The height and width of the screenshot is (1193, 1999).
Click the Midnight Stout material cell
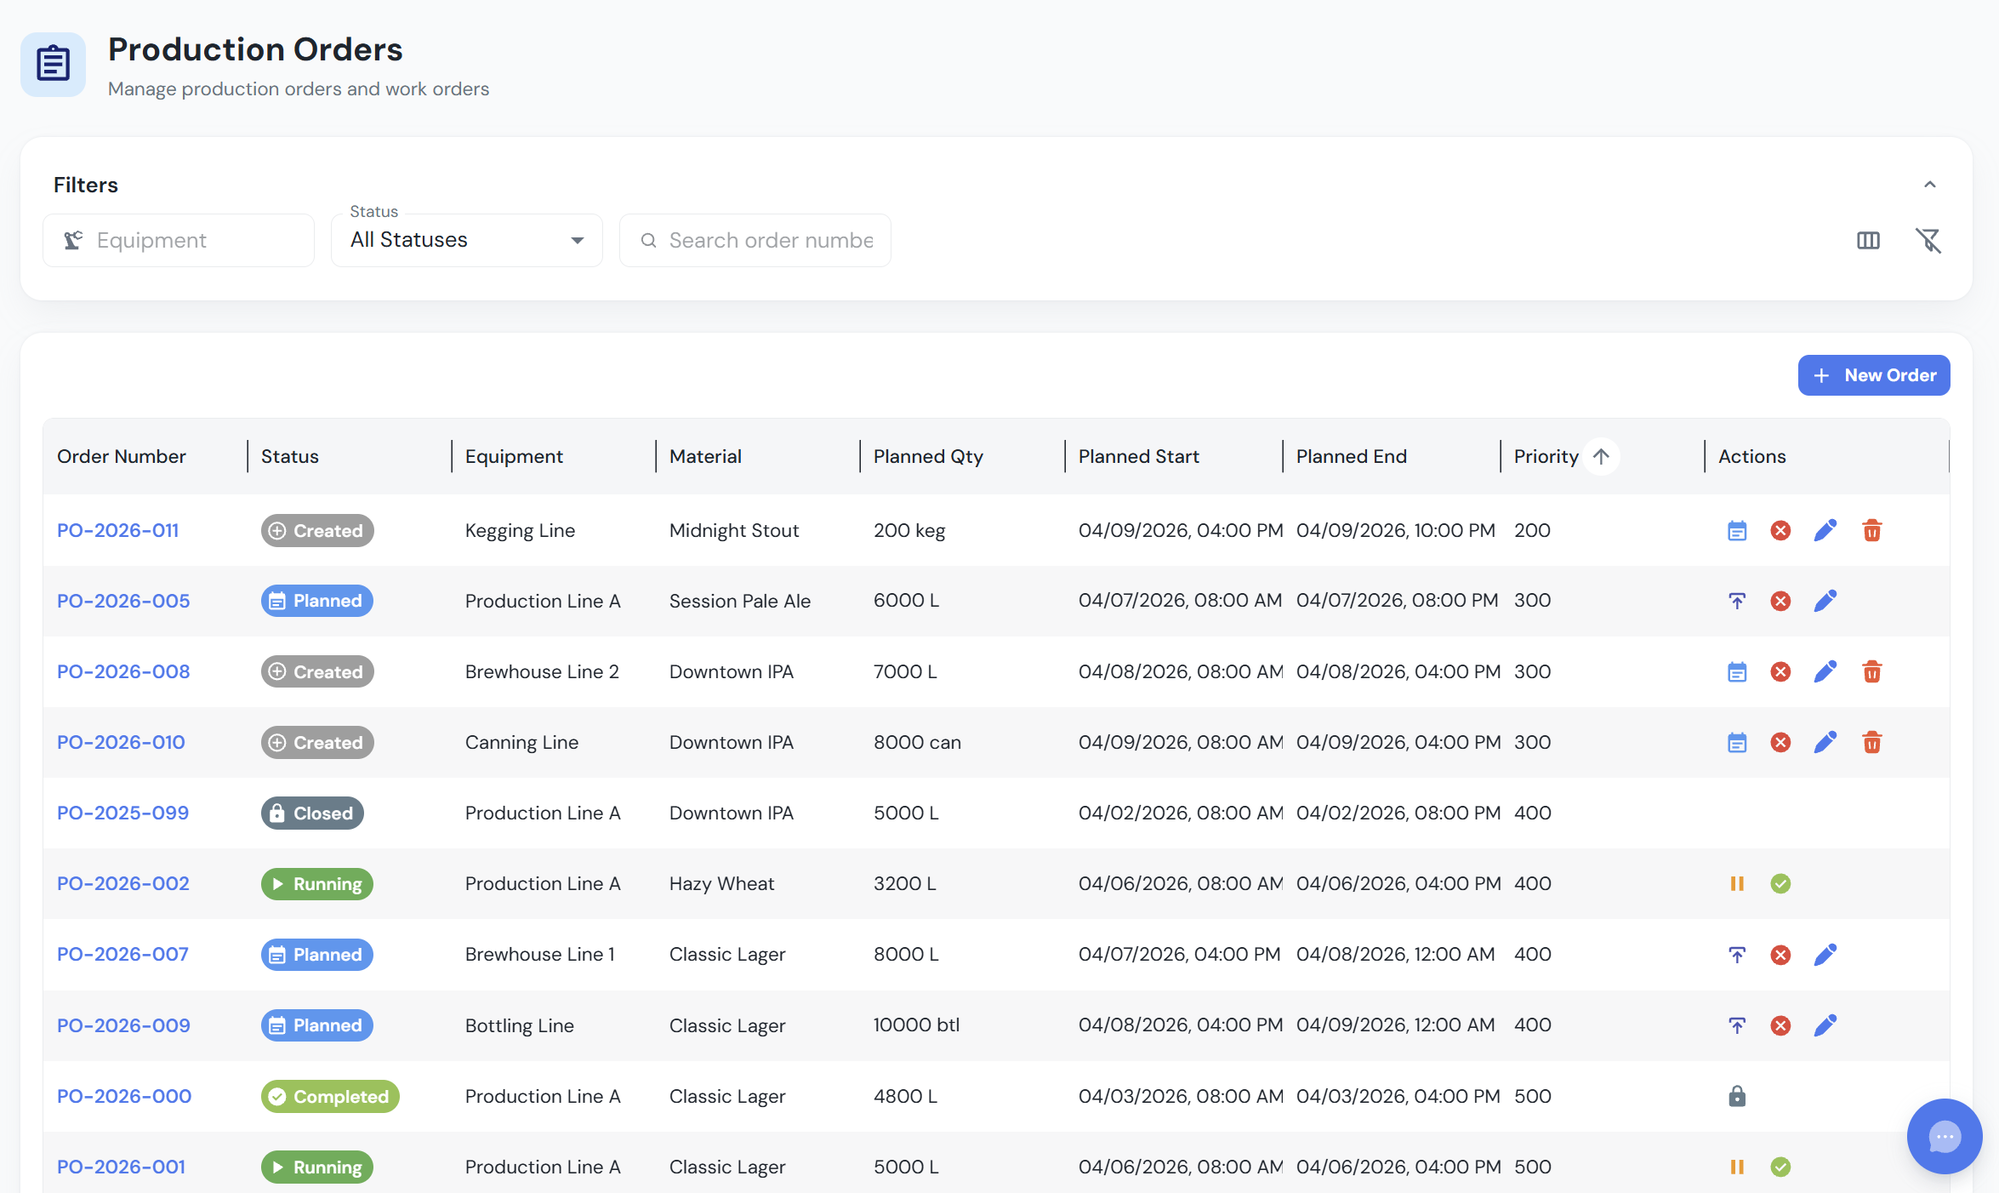coord(734,530)
